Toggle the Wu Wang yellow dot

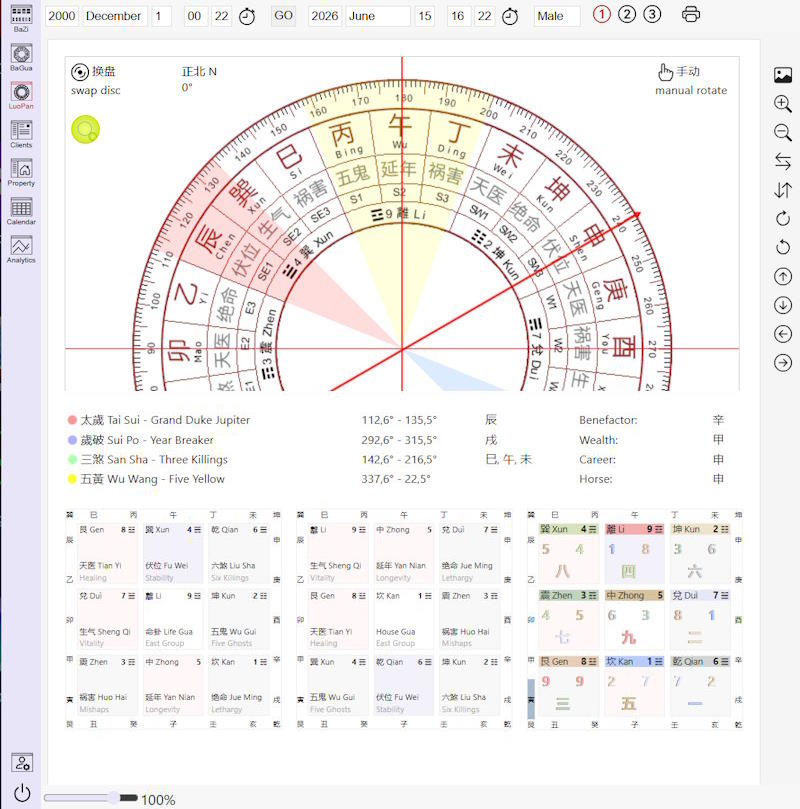click(x=72, y=479)
